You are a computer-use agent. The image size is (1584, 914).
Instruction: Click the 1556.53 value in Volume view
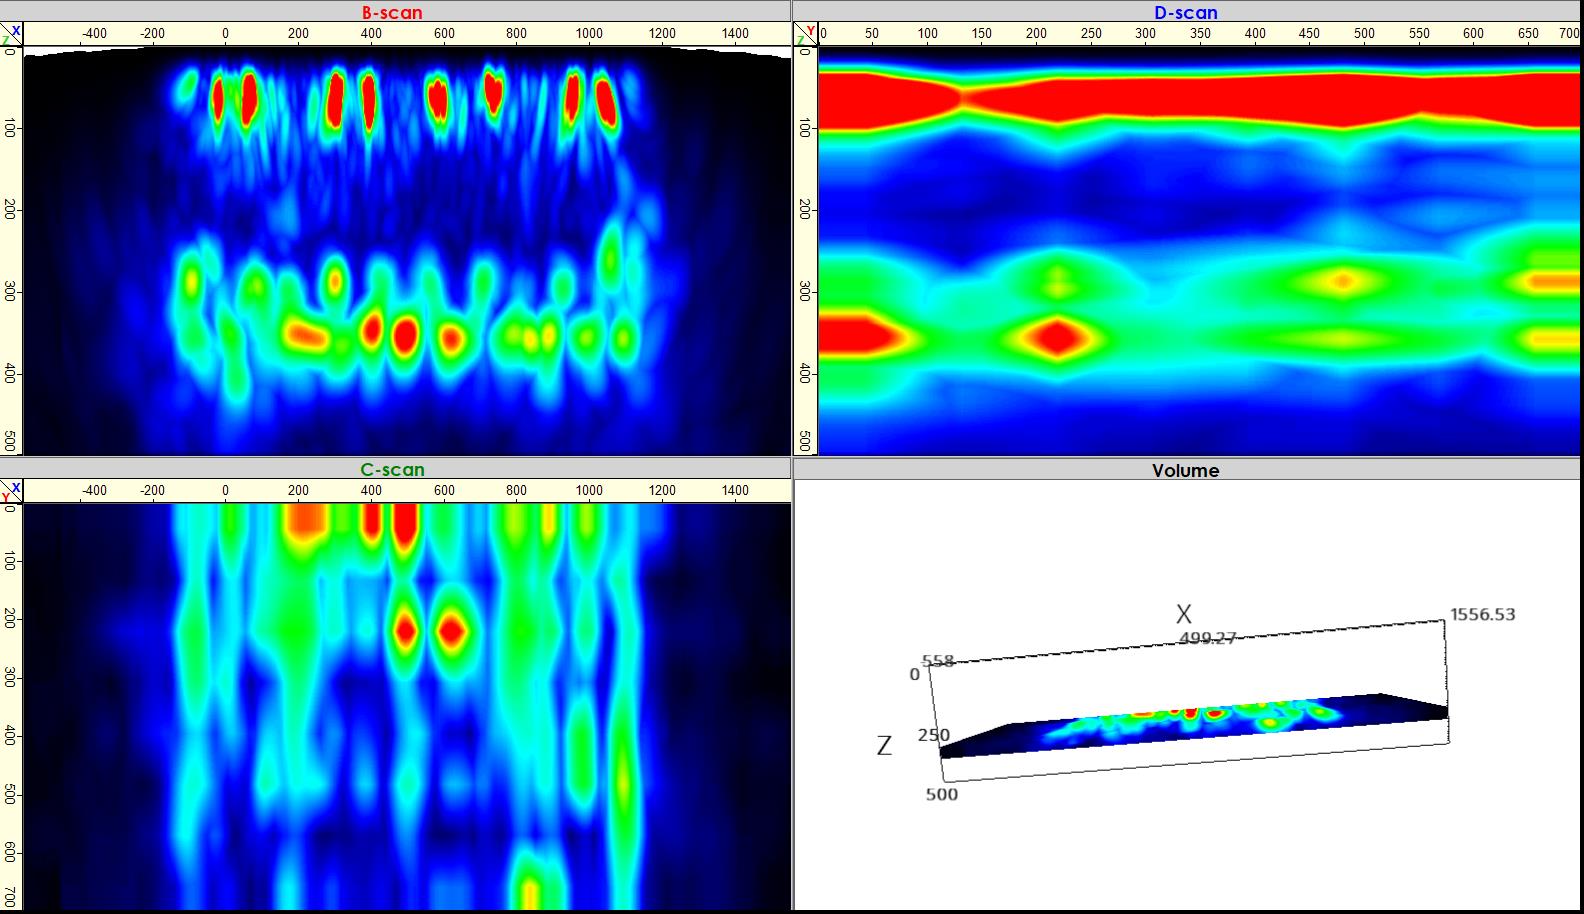tap(1482, 614)
